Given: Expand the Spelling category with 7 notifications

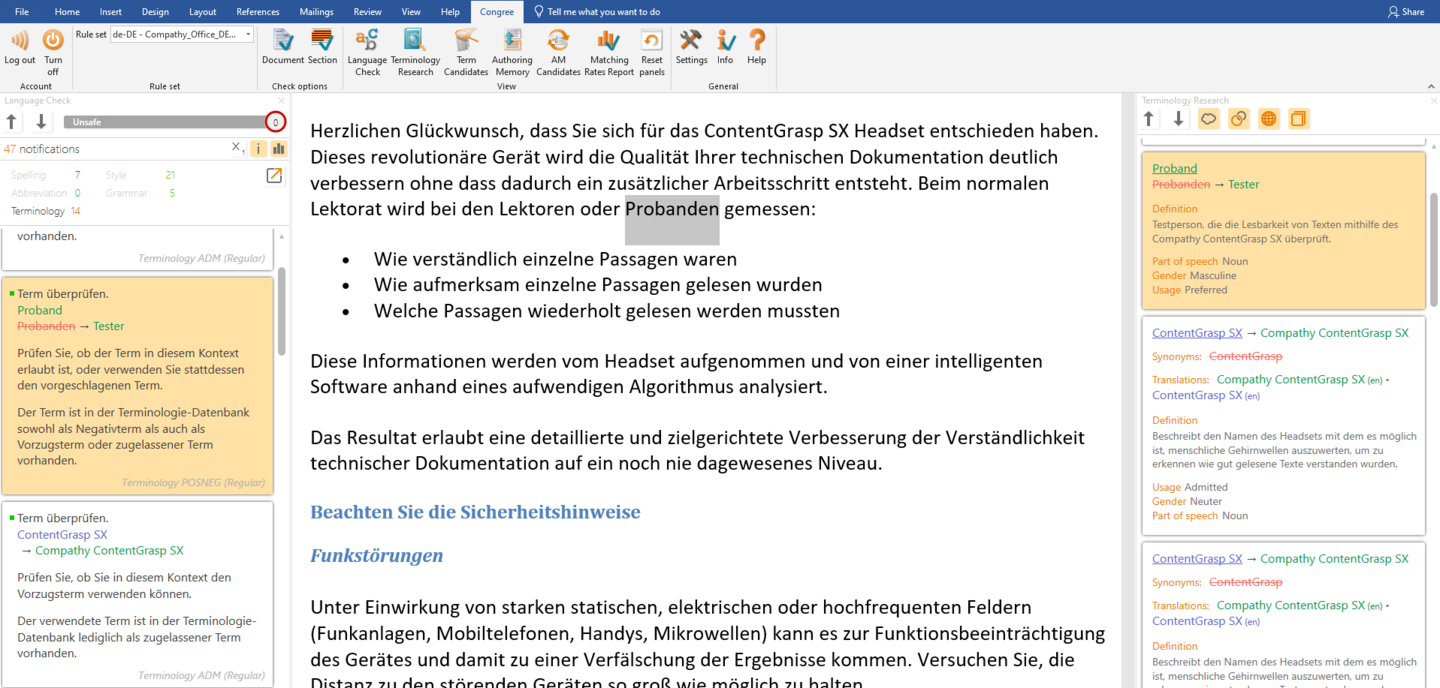Looking at the screenshot, I should [28, 175].
